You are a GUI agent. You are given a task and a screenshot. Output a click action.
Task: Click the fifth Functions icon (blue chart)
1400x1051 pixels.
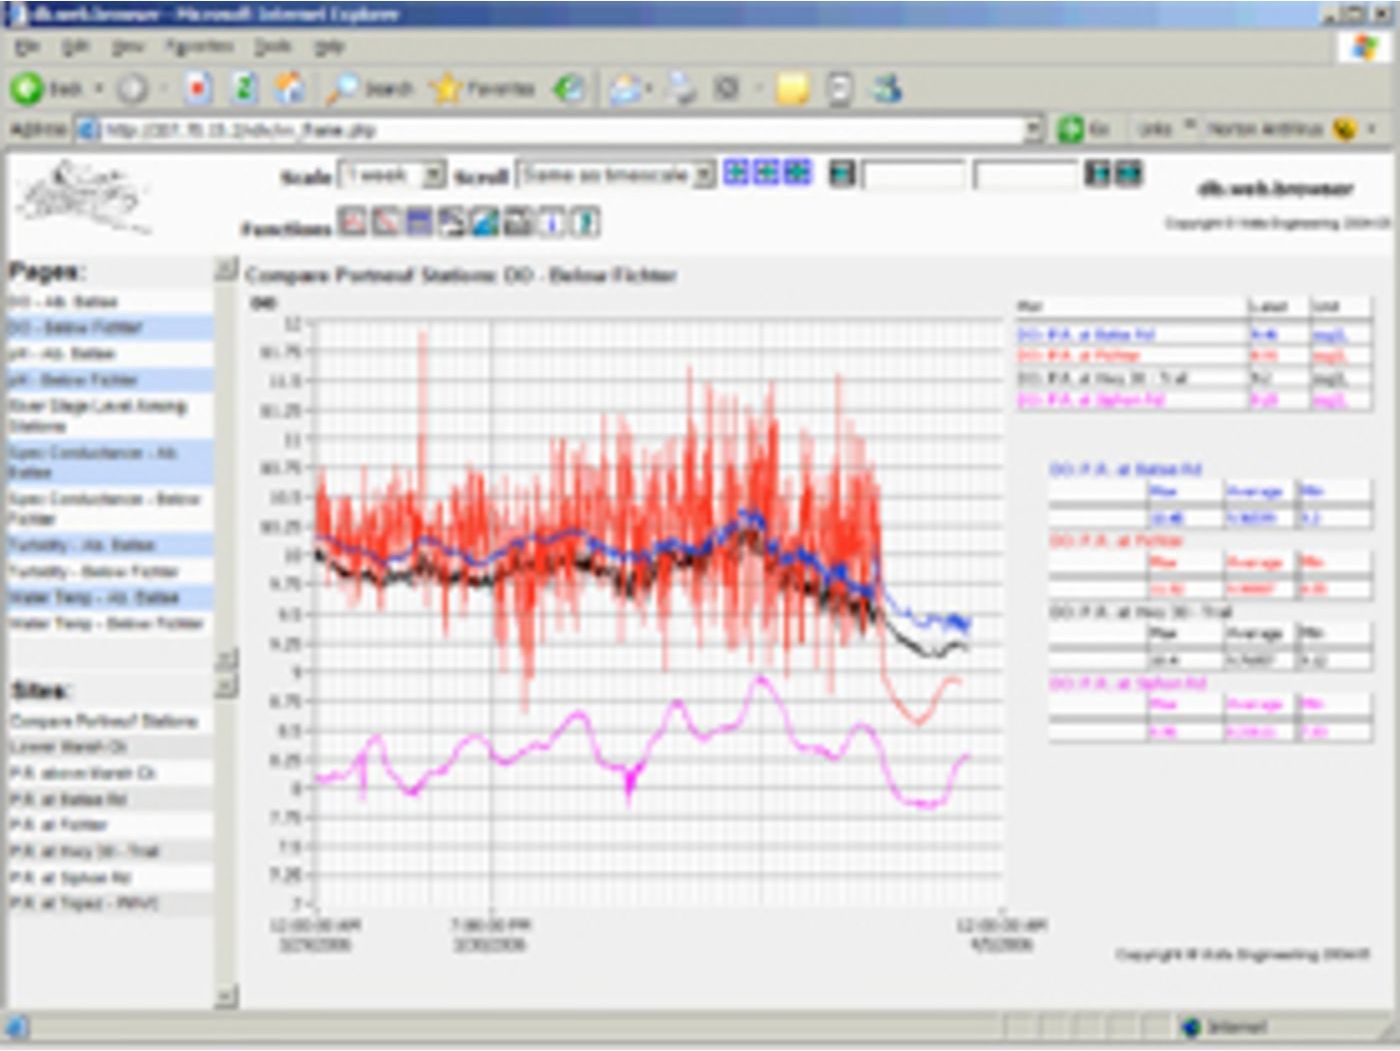pos(485,221)
